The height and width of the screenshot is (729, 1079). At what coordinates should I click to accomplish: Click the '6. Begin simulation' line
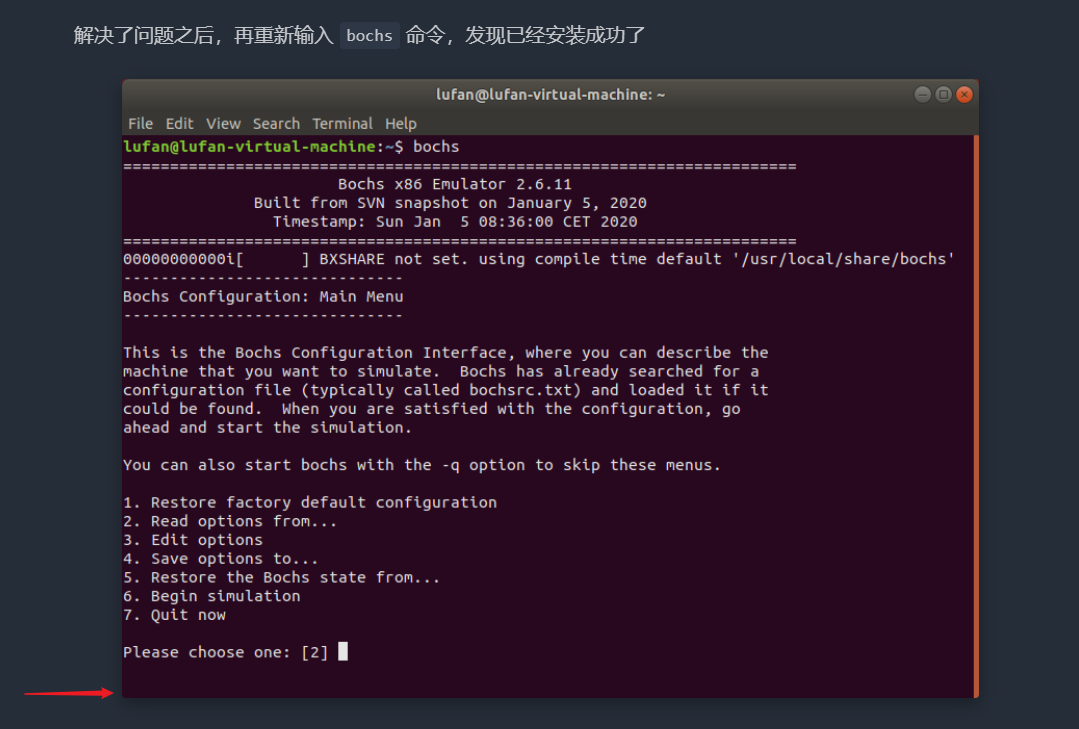pyautogui.click(x=211, y=596)
